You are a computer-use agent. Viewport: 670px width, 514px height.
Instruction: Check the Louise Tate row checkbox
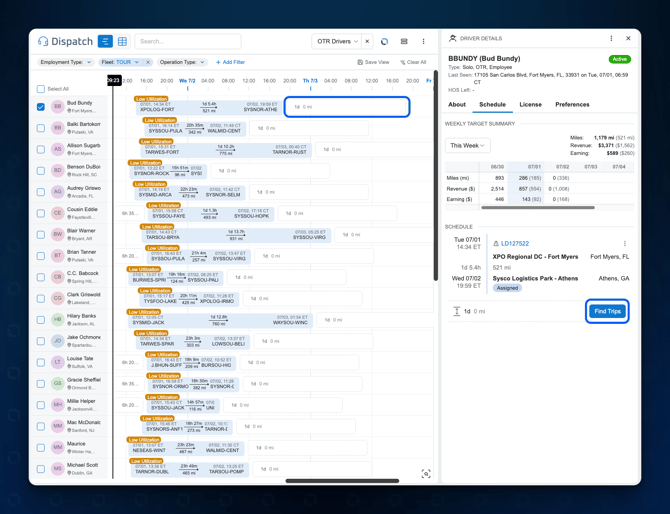point(41,362)
